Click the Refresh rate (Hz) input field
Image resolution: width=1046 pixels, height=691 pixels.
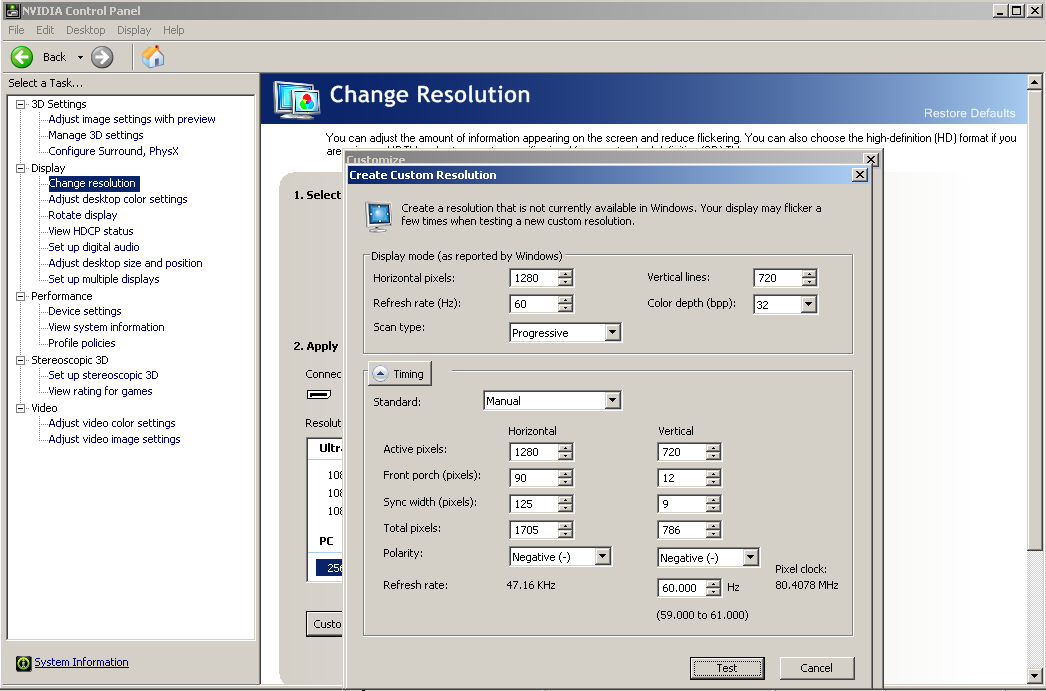pyautogui.click(x=534, y=304)
